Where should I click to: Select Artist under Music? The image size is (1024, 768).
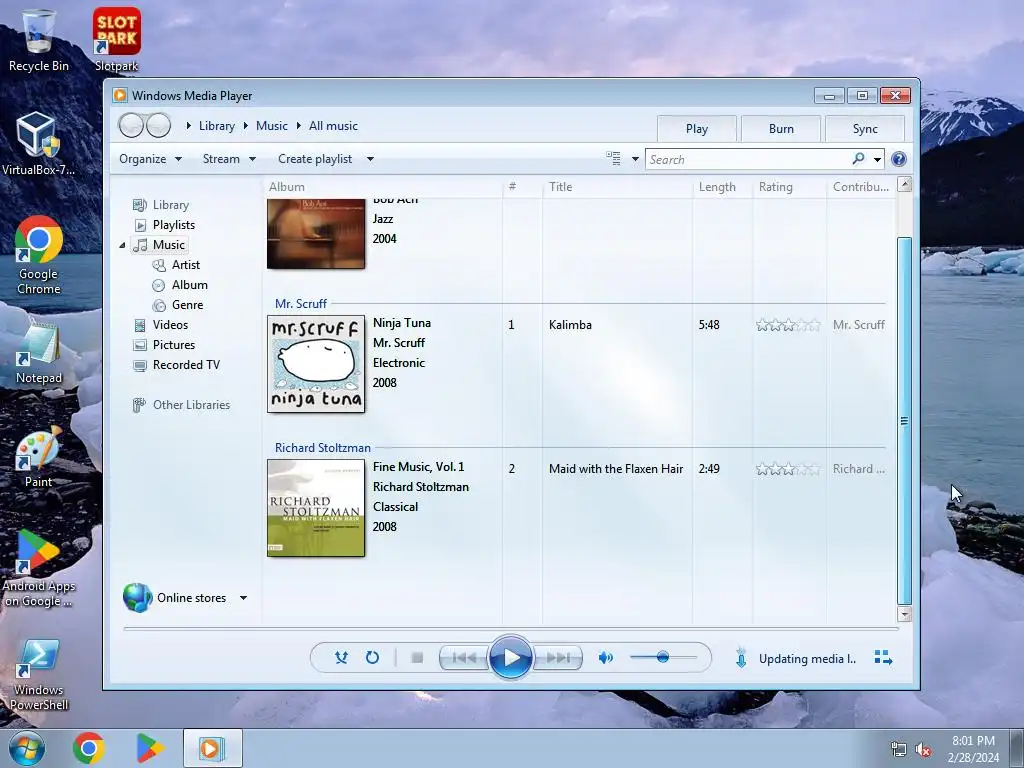tap(185, 264)
